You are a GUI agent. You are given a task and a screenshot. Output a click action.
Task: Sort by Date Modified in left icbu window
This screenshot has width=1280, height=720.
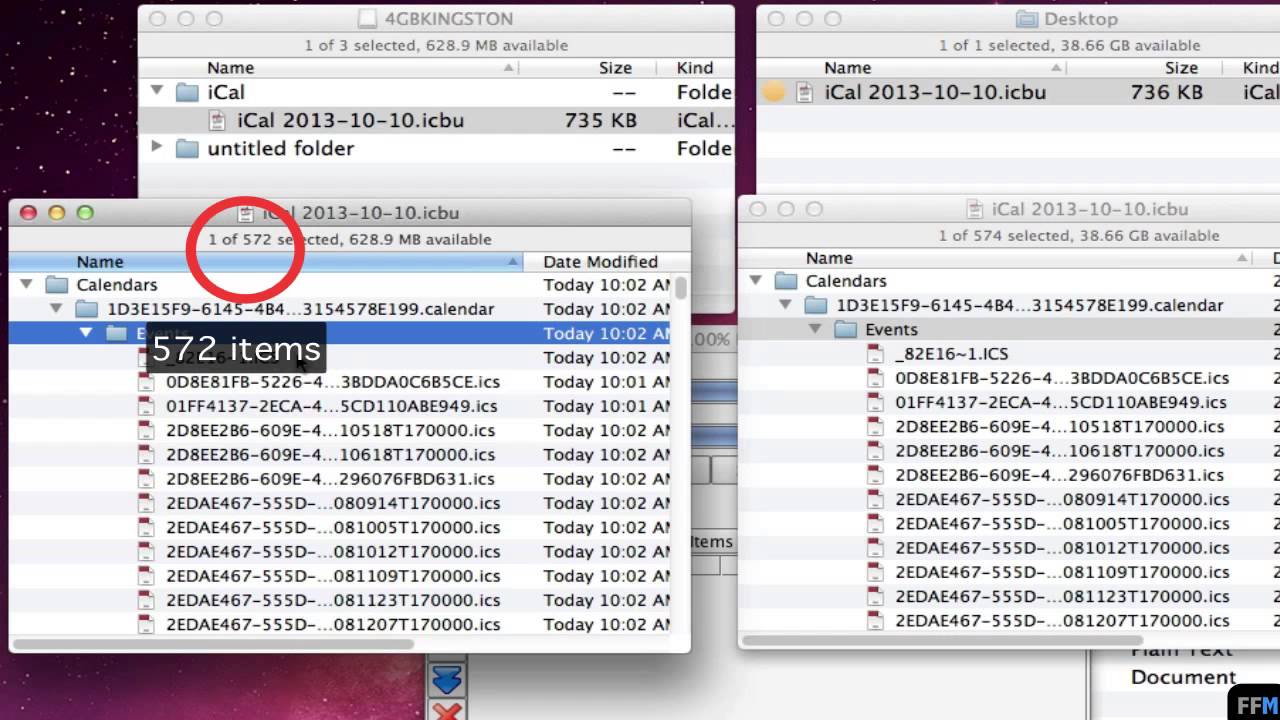(600, 262)
